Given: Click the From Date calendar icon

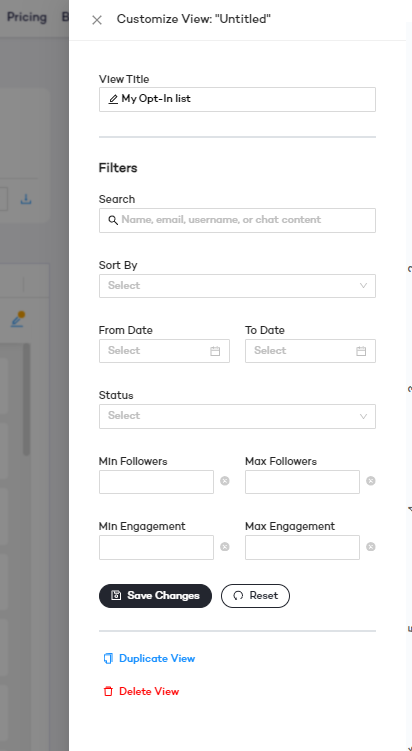Looking at the screenshot, I should (x=215, y=351).
